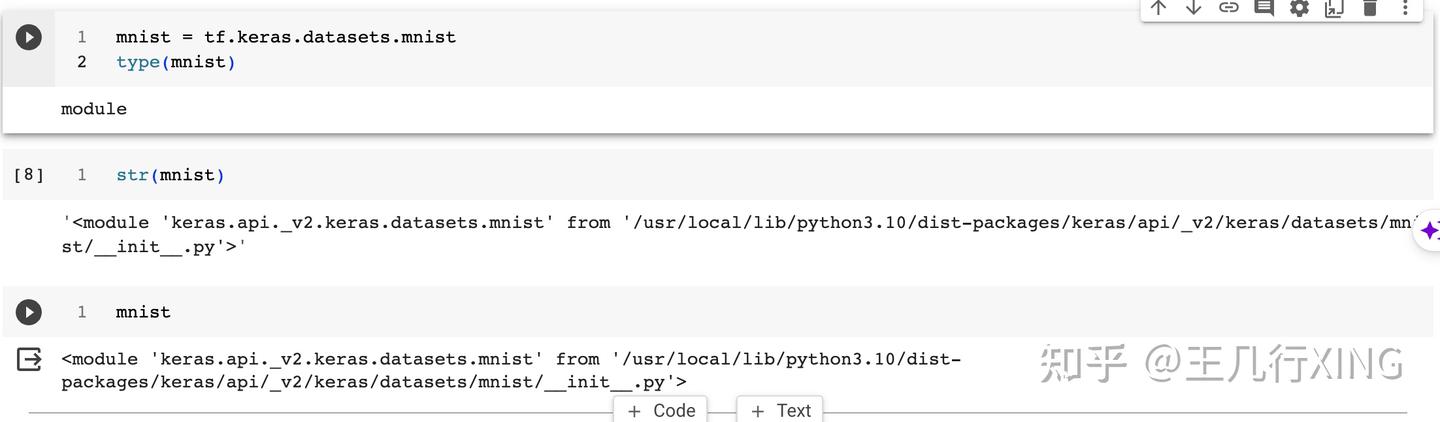This screenshot has height=422, width=1440.
Task: Click the 'module' output text
Action: tap(94, 109)
